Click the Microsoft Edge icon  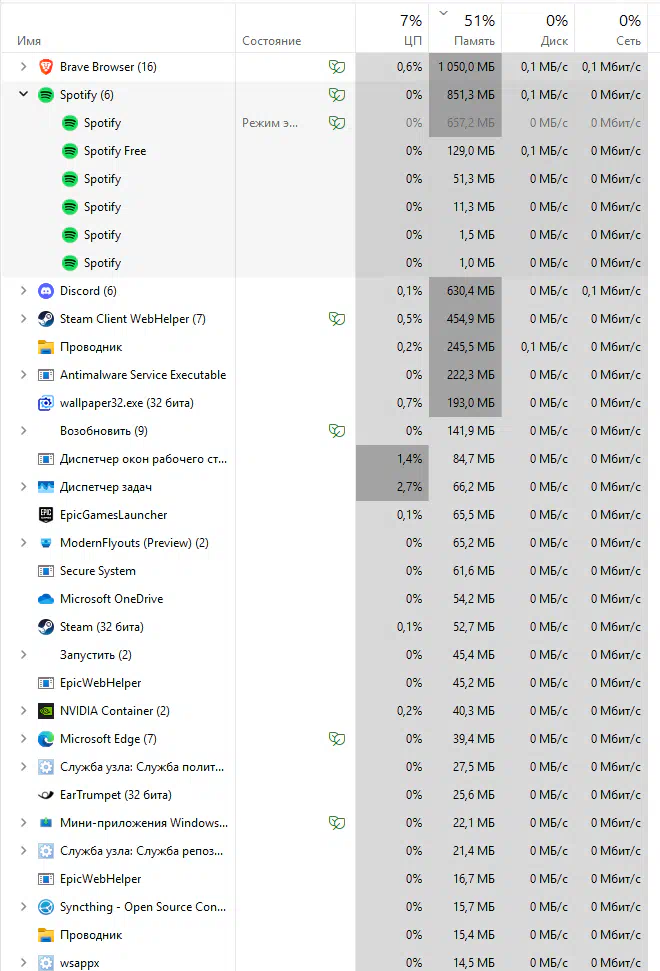click(46, 739)
